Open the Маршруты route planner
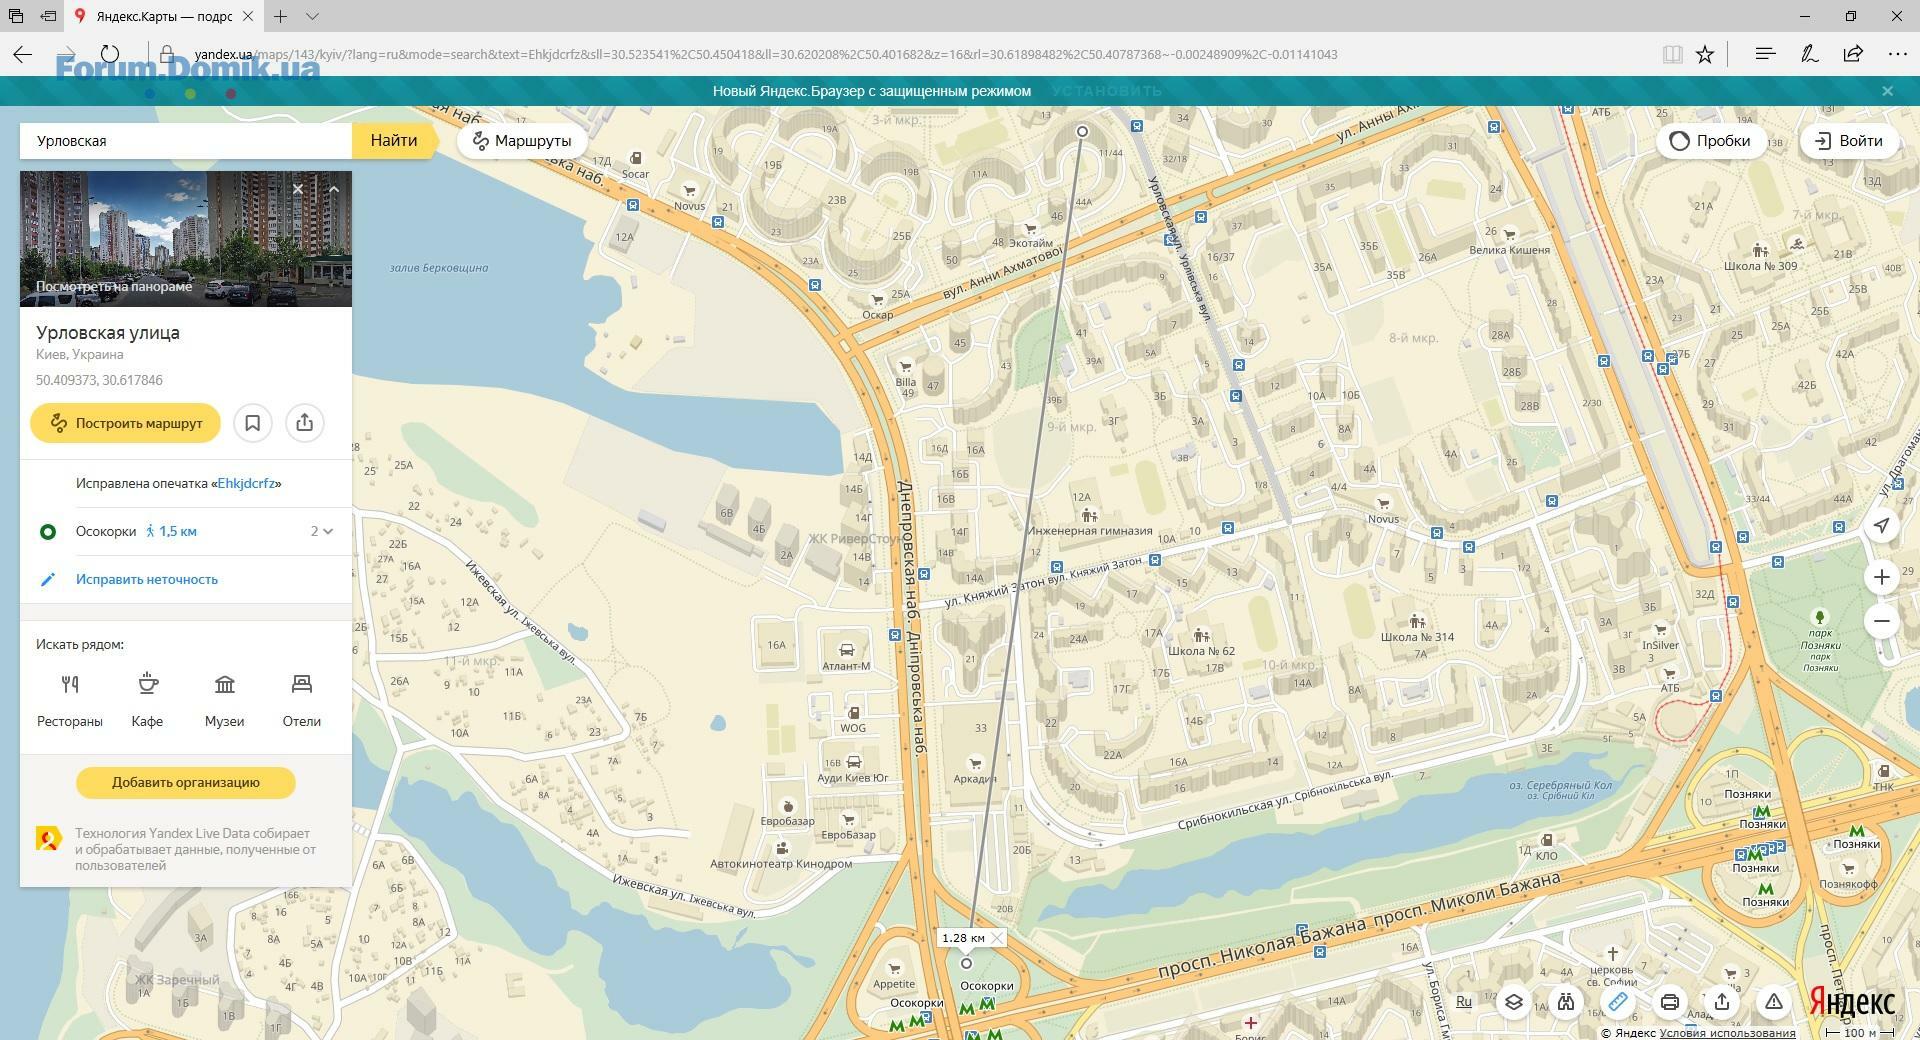Screen dimensions: 1920x1040 click(x=522, y=141)
